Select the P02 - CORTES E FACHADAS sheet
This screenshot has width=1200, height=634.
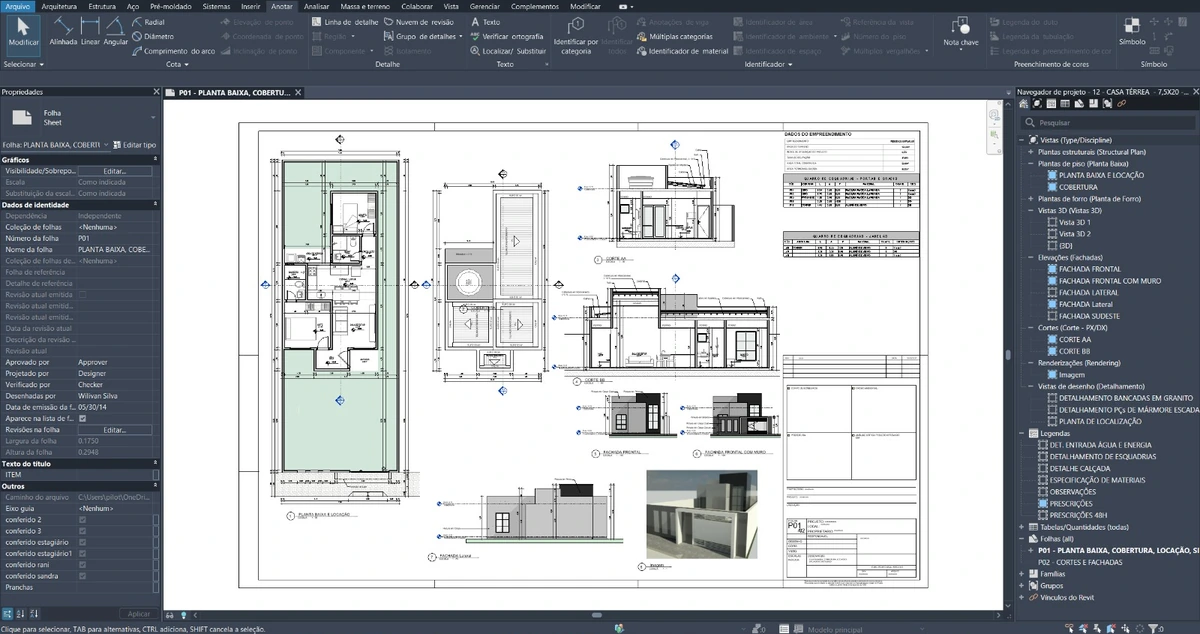[x=1081, y=562]
